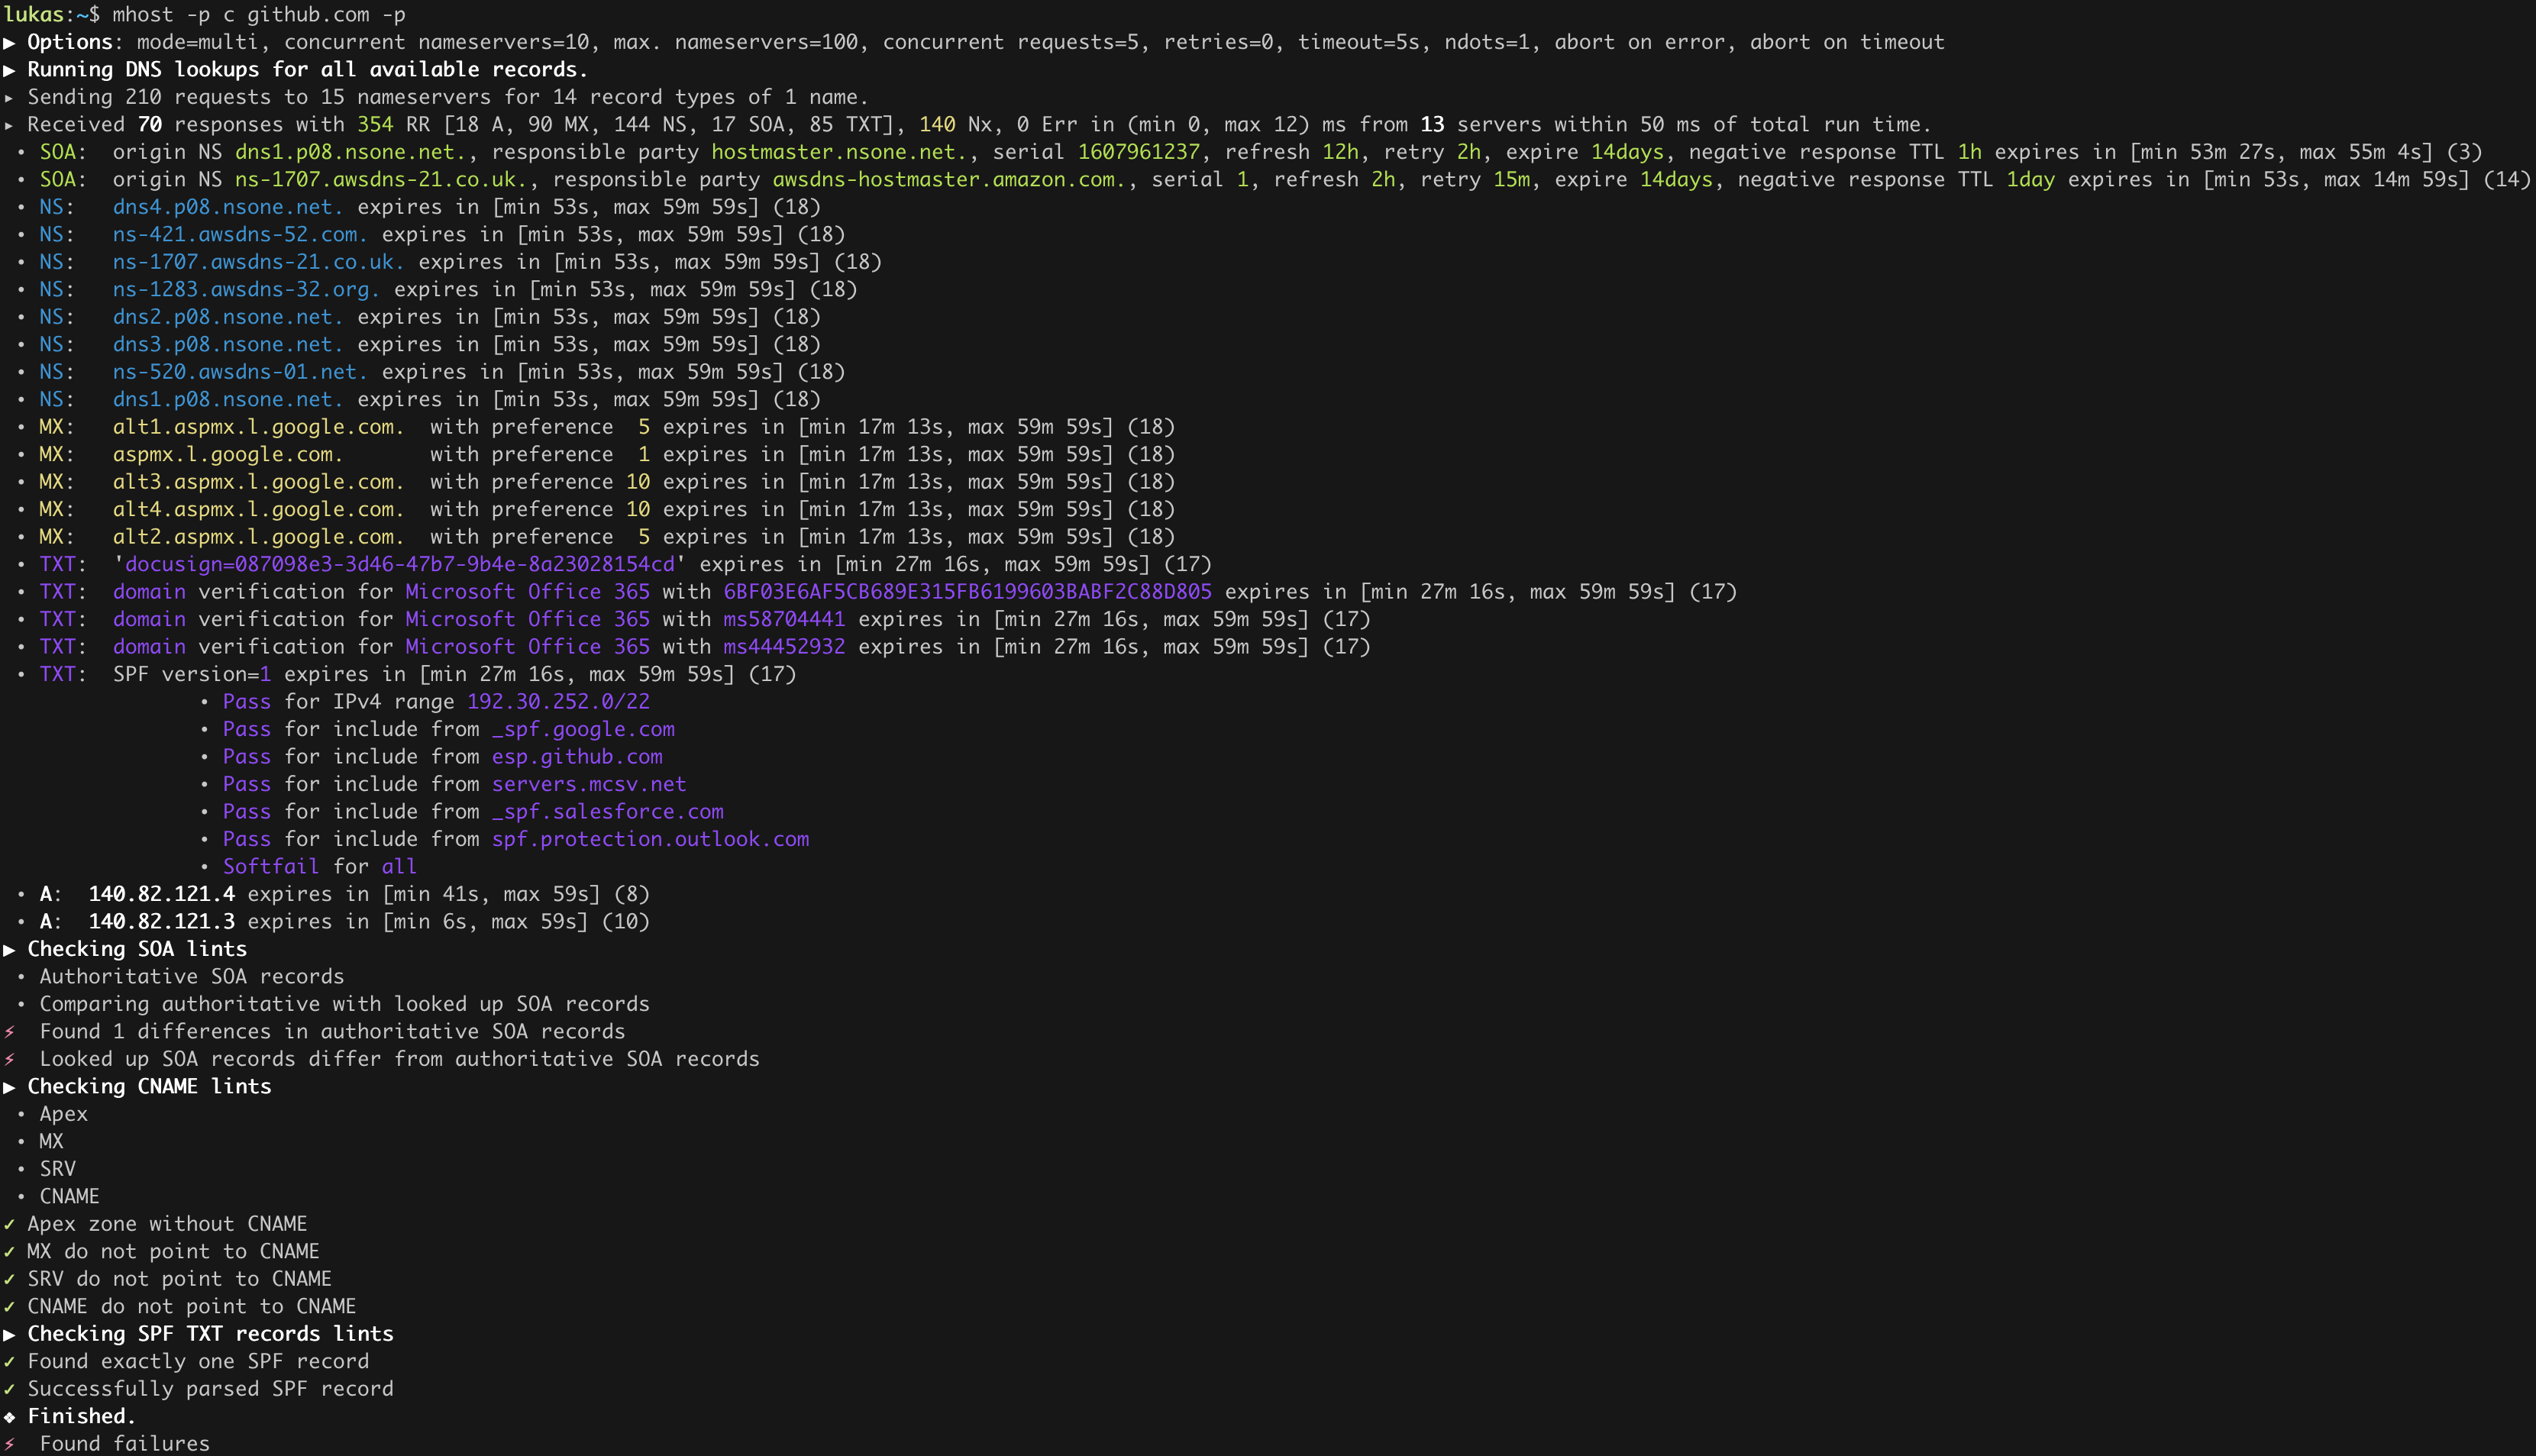The height and width of the screenshot is (1456, 2536).
Task: Click small arrow before Sending 210 requests
Action: (x=9, y=97)
